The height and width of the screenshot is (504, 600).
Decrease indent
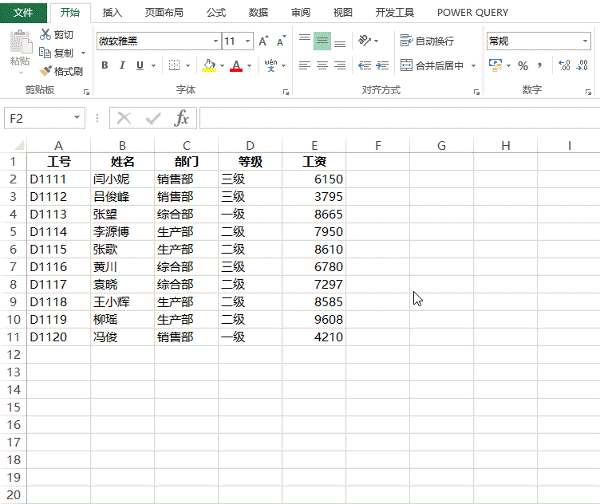pyautogui.click(x=364, y=65)
